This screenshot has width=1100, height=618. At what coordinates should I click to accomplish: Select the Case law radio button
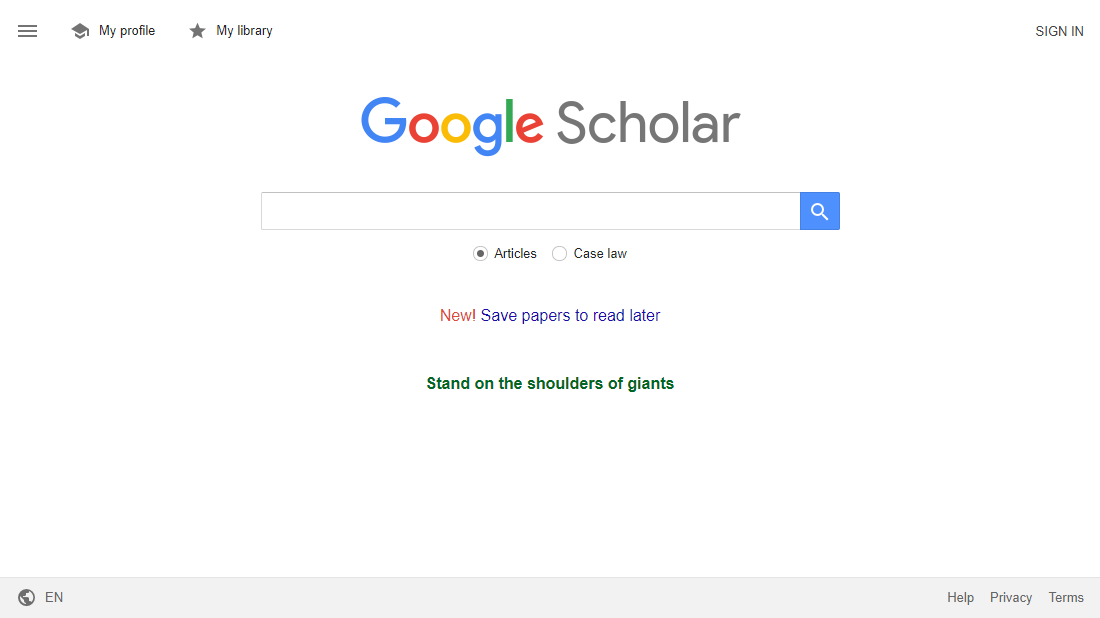(x=560, y=253)
